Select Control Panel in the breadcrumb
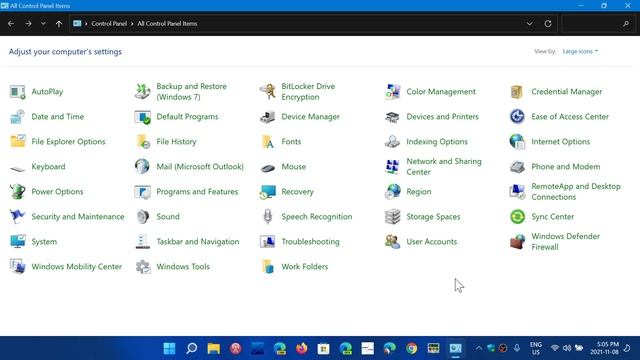Viewport: 640px width, 360px height. click(109, 24)
